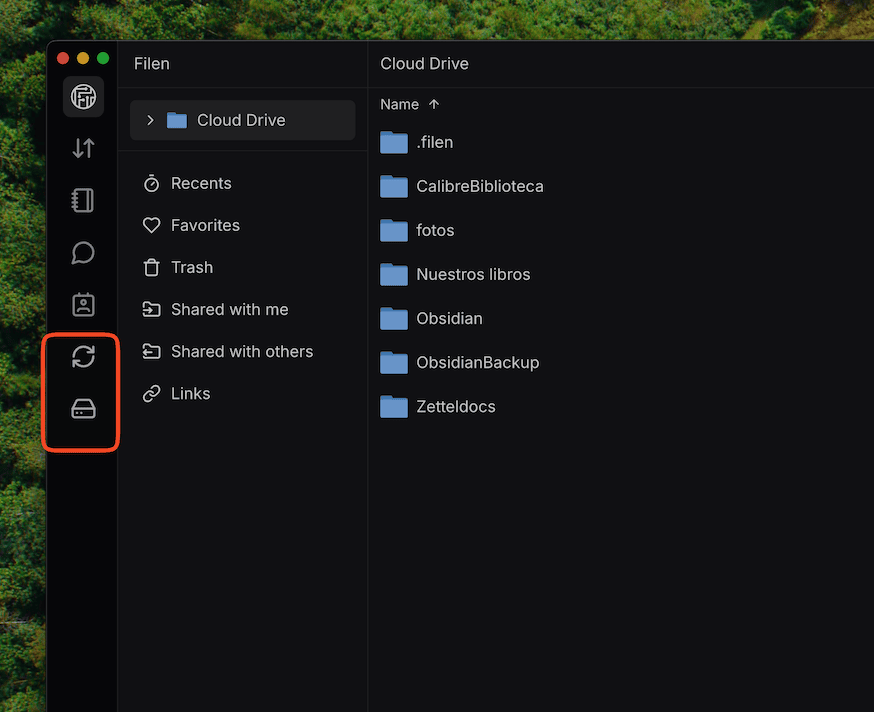Screen dimensions: 874x712
Task: Open the Notes notebook icon
Action: click(x=83, y=200)
